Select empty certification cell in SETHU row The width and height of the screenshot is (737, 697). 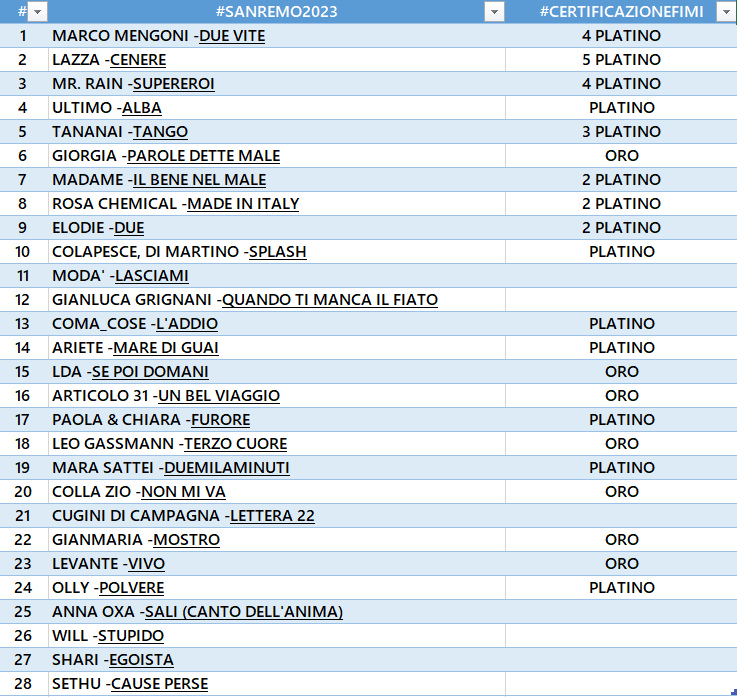(x=621, y=683)
